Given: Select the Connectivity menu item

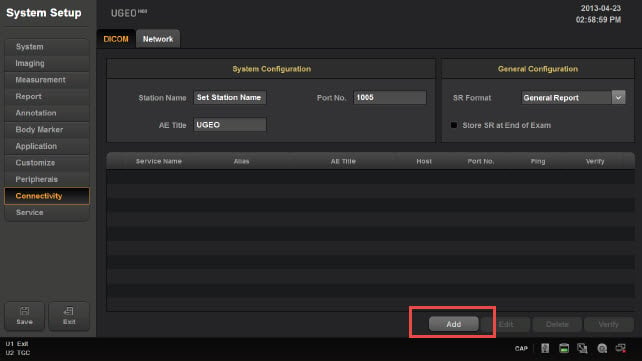Looking at the screenshot, I should click(x=47, y=196).
